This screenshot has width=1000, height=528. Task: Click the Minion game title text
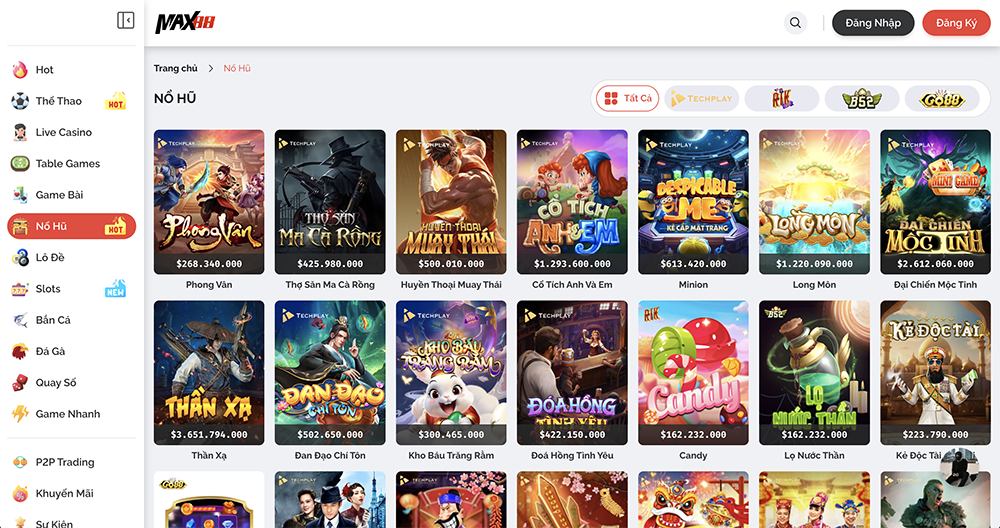(x=693, y=284)
